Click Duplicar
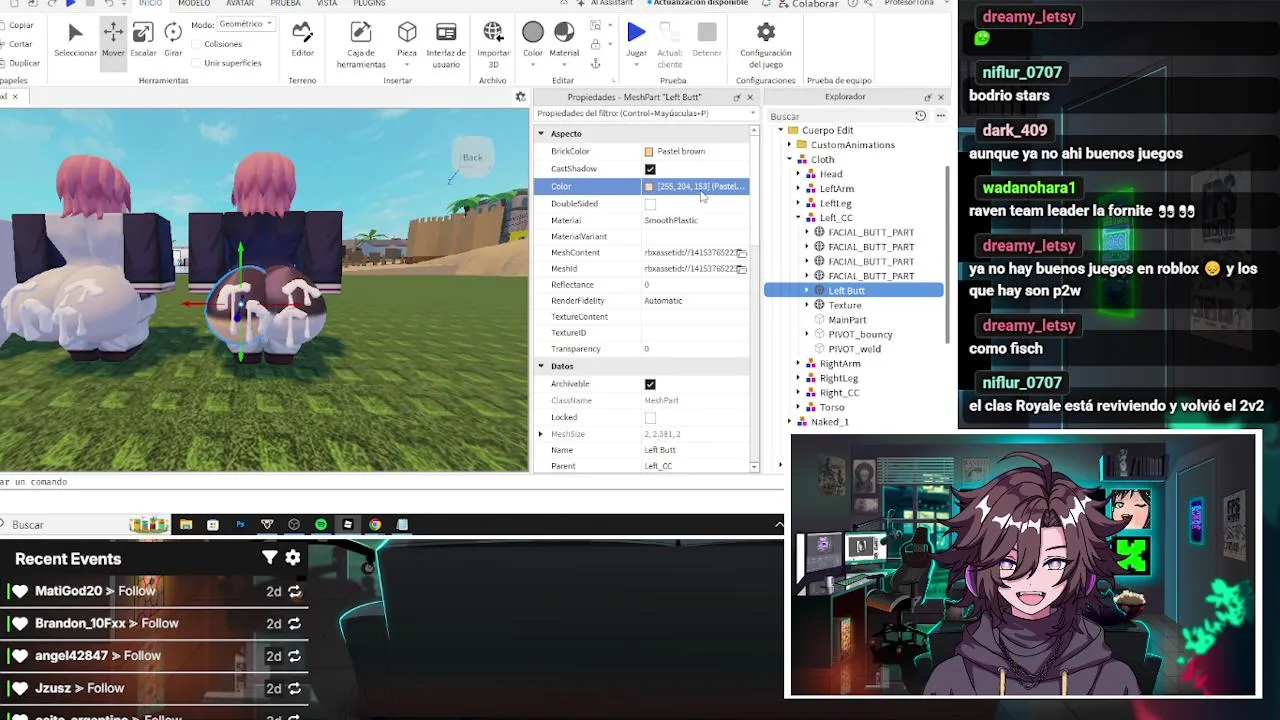The height and width of the screenshot is (720, 1280). [x=20, y=63]
